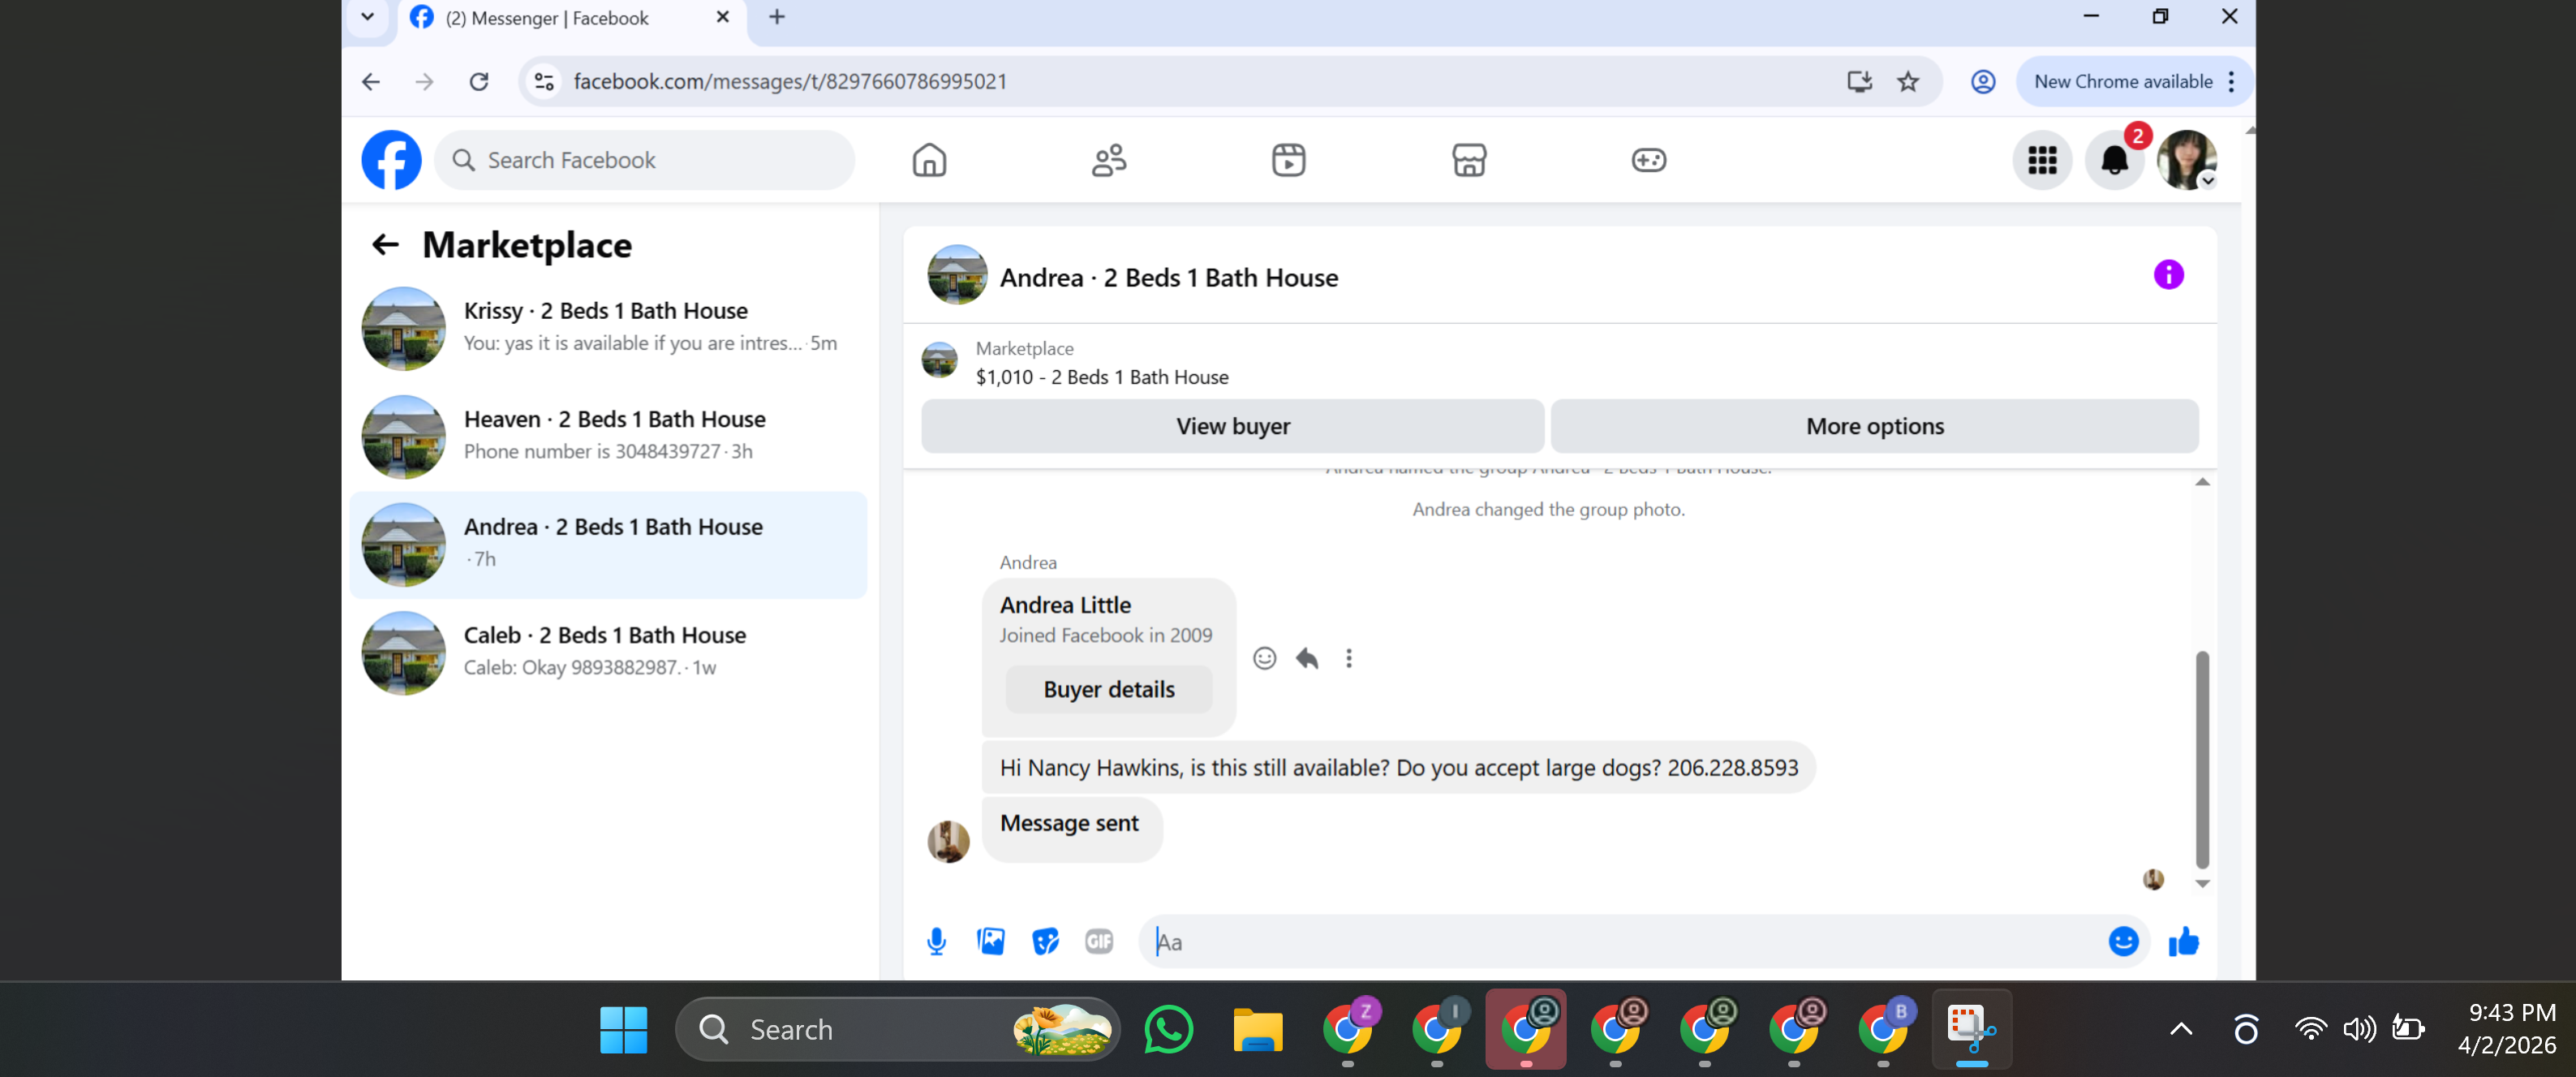Screen dimensions: 2576x1077
Task: Open the notifications bell
Action: tap(2114, 160)
